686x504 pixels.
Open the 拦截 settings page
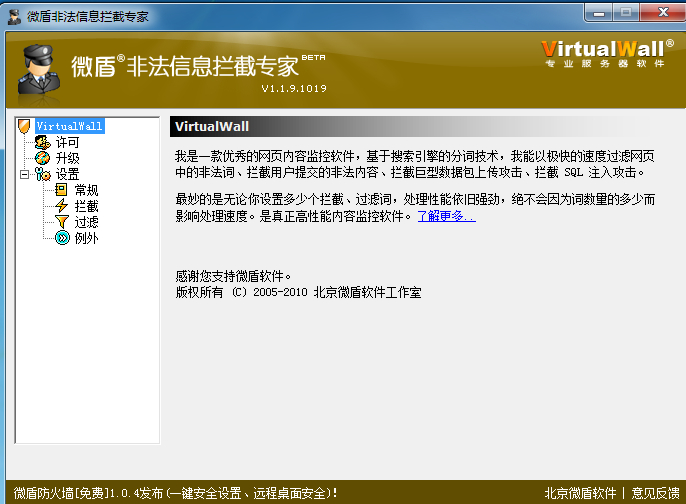click(x=86, y=206)
